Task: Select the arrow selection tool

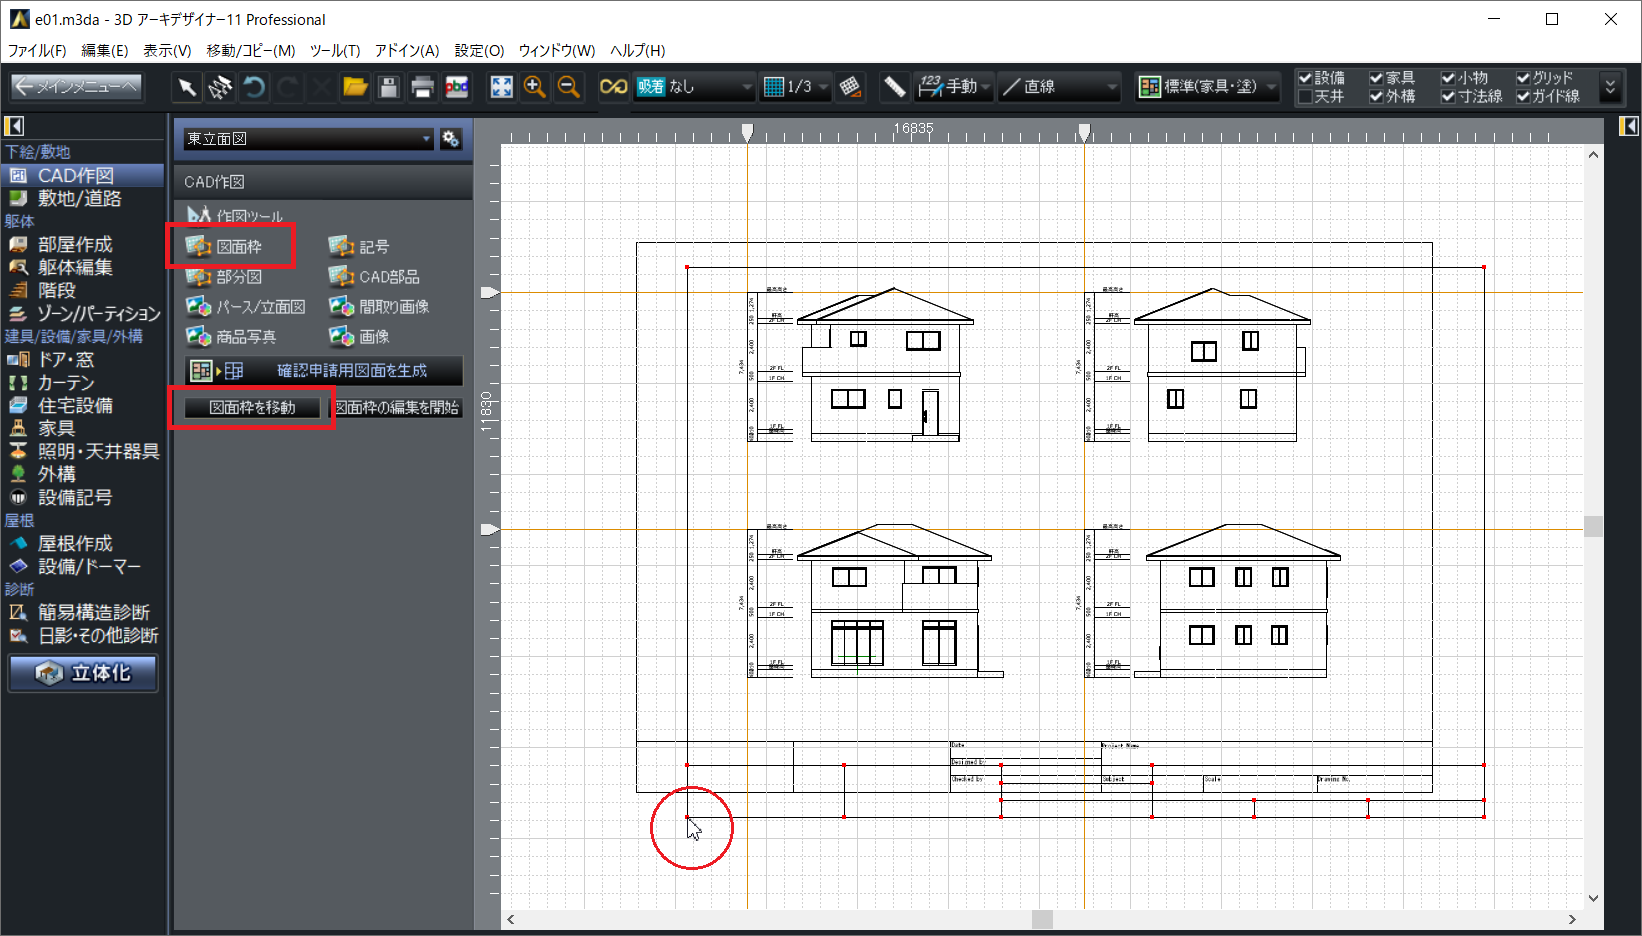Action: [x=186, y=88]
